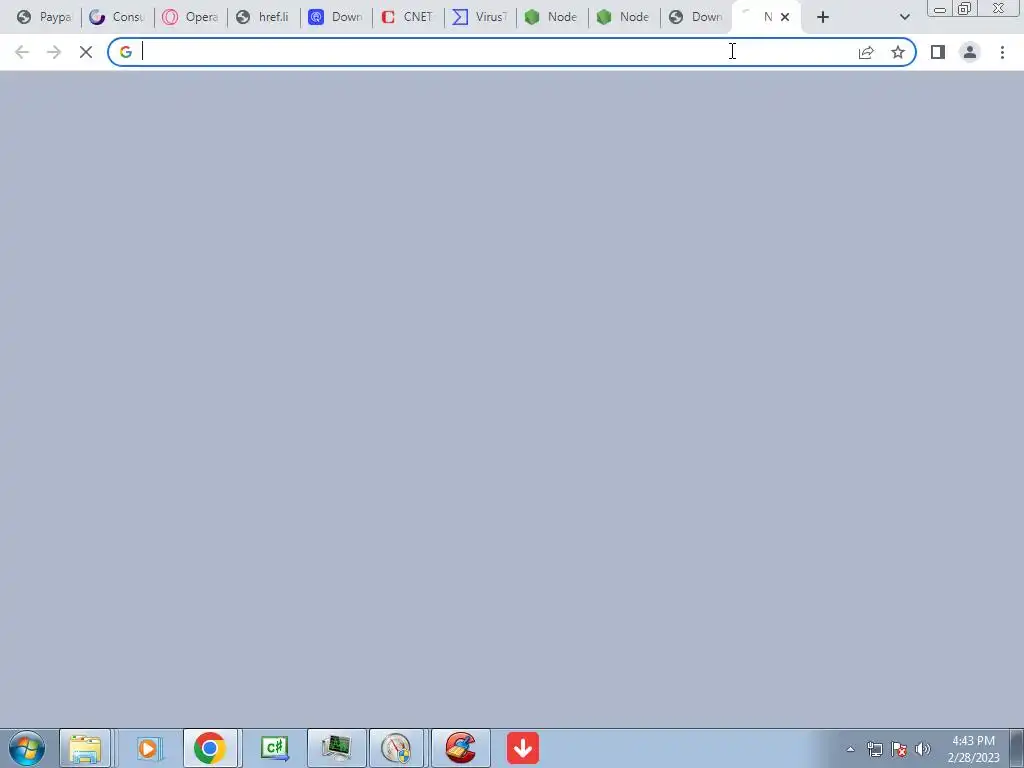The image size is (1024, 768).
Task: Switch to the Paypal tab
Action: pyautogui.click(x=44, y=17)
